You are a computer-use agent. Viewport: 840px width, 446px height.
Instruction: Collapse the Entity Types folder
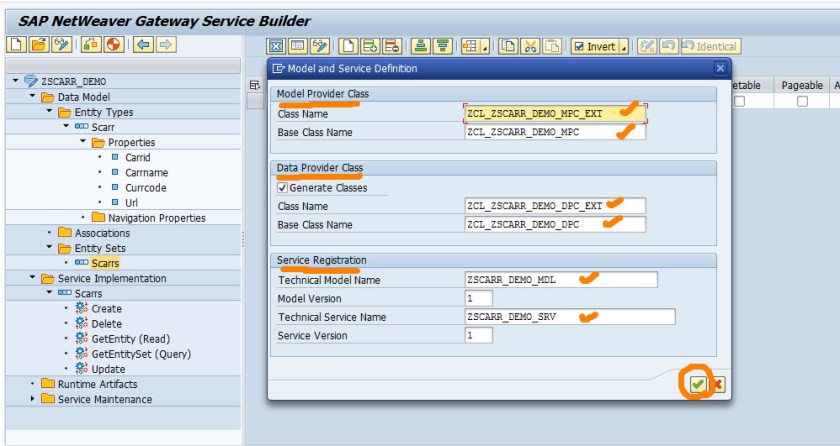coord(49,111)
